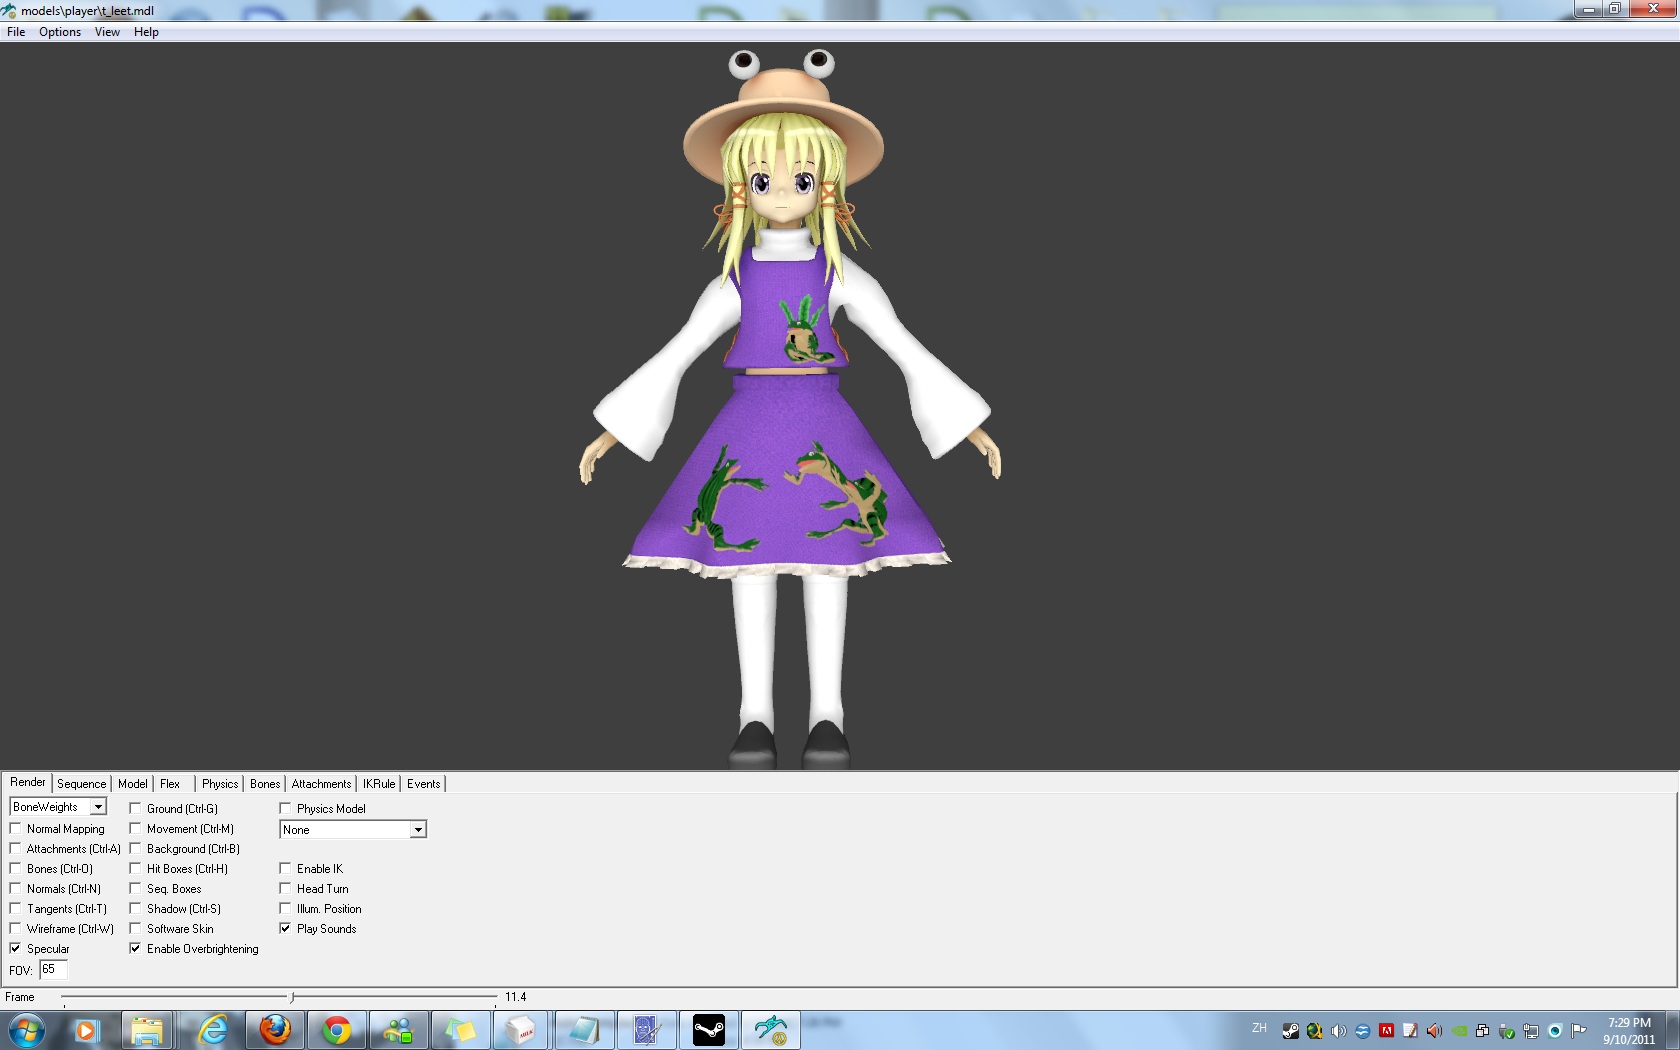Screen dimensions: 1680x1050
Task: Switch to the IKRule tab
Action: coord(379,784)
